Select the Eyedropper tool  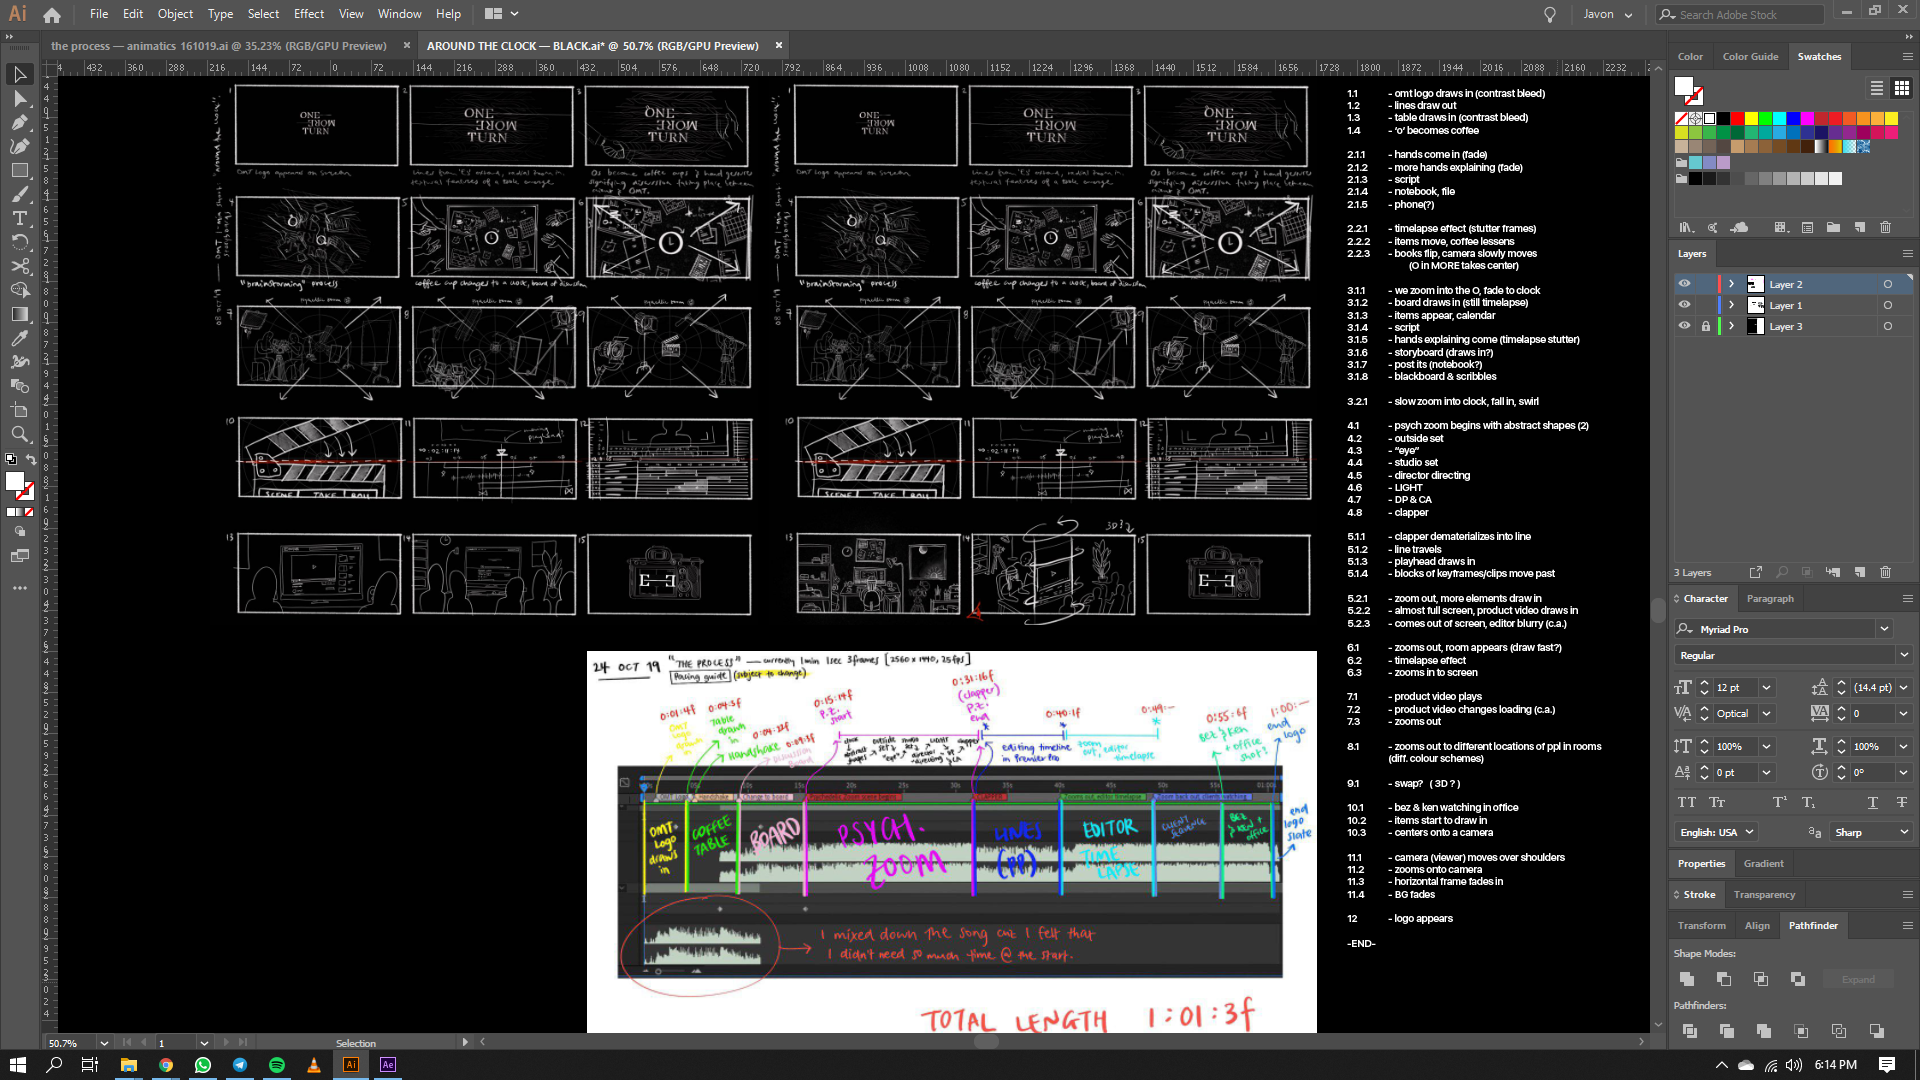point(19,338)
